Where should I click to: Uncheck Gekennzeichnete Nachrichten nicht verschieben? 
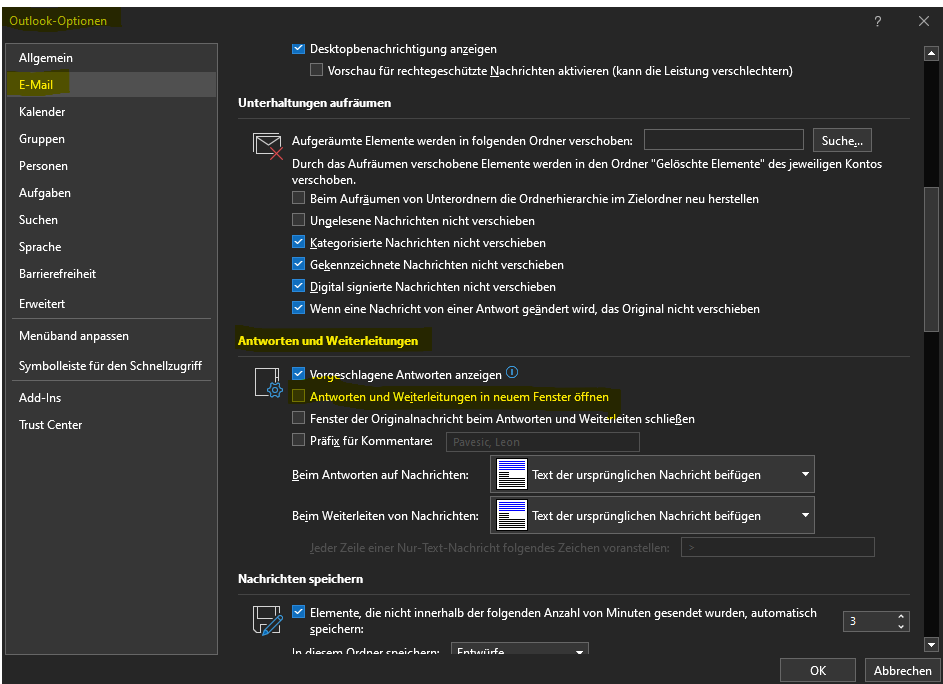click(298, 264)
